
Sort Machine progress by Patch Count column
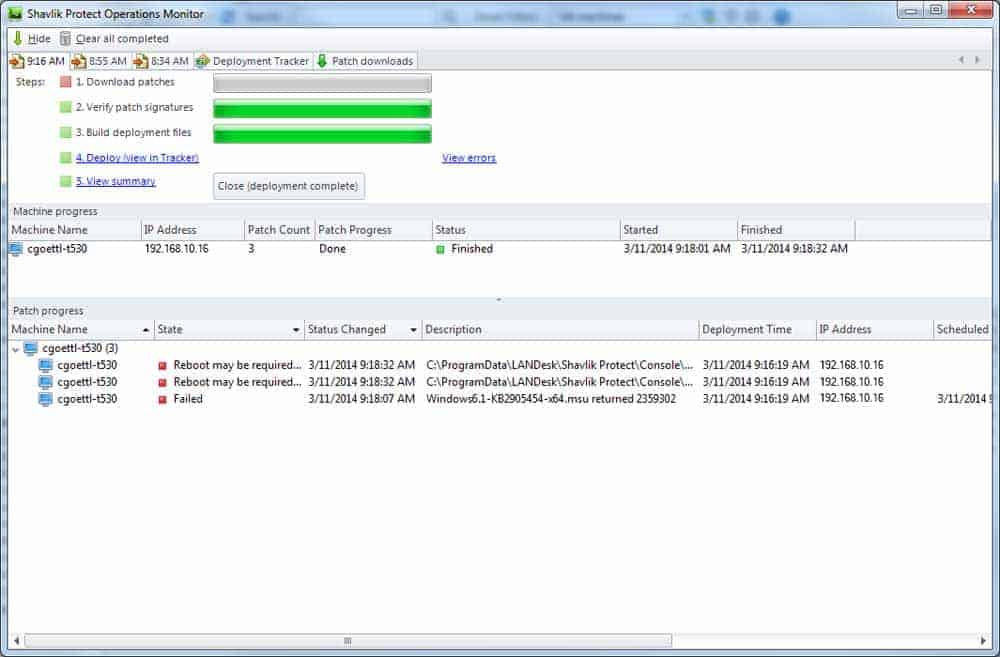click(279, 230)
